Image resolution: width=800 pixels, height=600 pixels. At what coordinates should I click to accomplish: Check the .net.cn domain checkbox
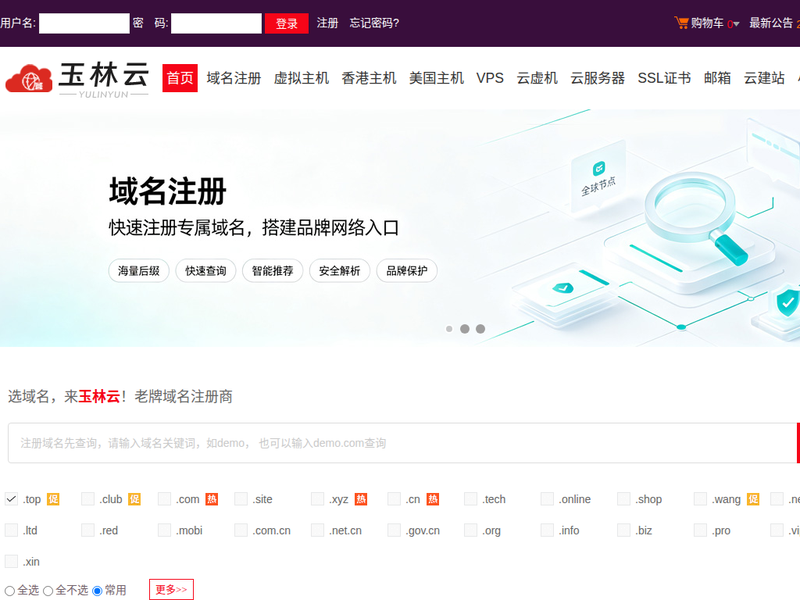point(317,530)
